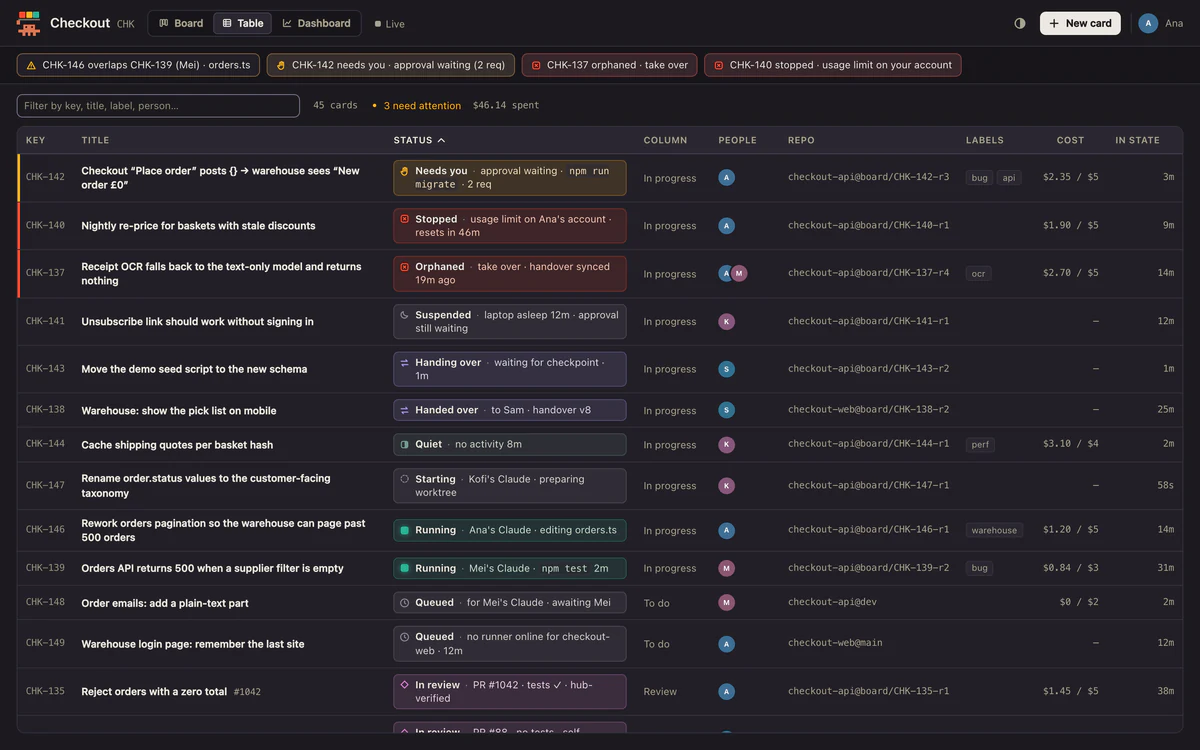Viewport: 1200px width, 750px height.
Task: Click the stop icon in CHK-140 status
Action: [x=405, y=219]
